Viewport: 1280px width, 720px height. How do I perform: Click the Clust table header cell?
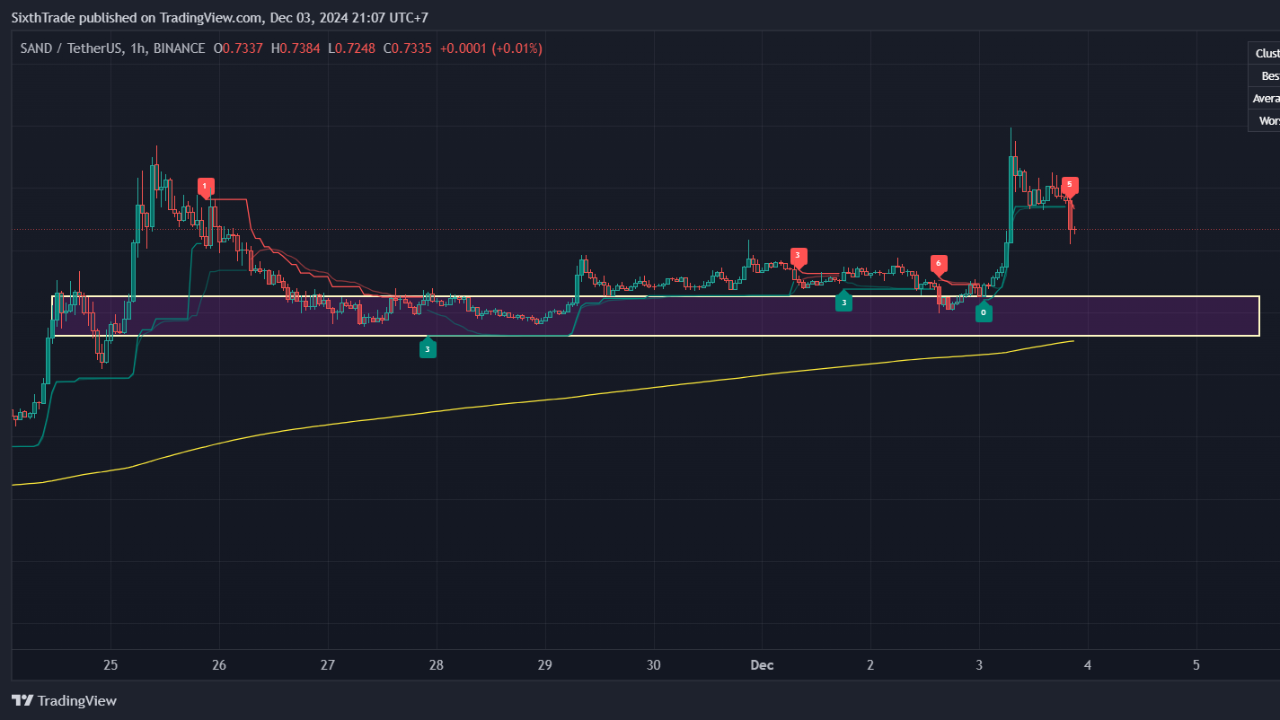click(x=1264, y=54)
